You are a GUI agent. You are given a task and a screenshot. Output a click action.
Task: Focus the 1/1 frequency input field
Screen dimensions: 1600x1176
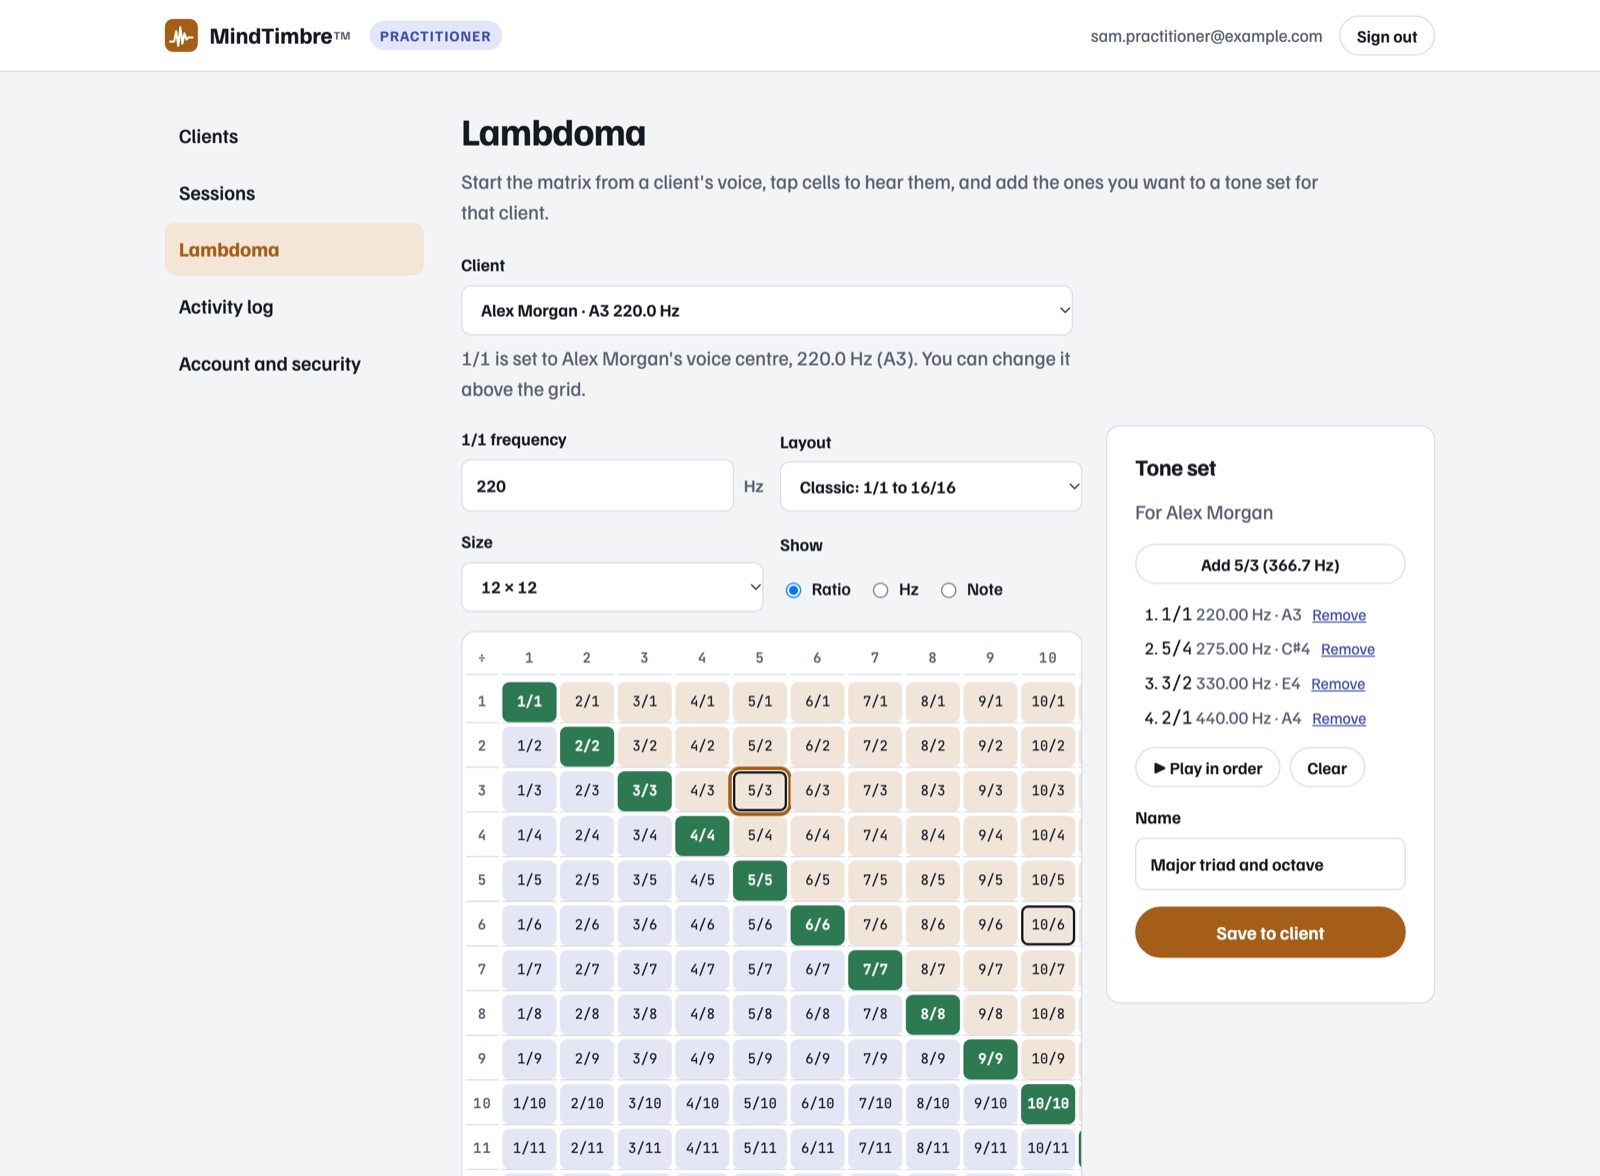[x=597, y=486]
